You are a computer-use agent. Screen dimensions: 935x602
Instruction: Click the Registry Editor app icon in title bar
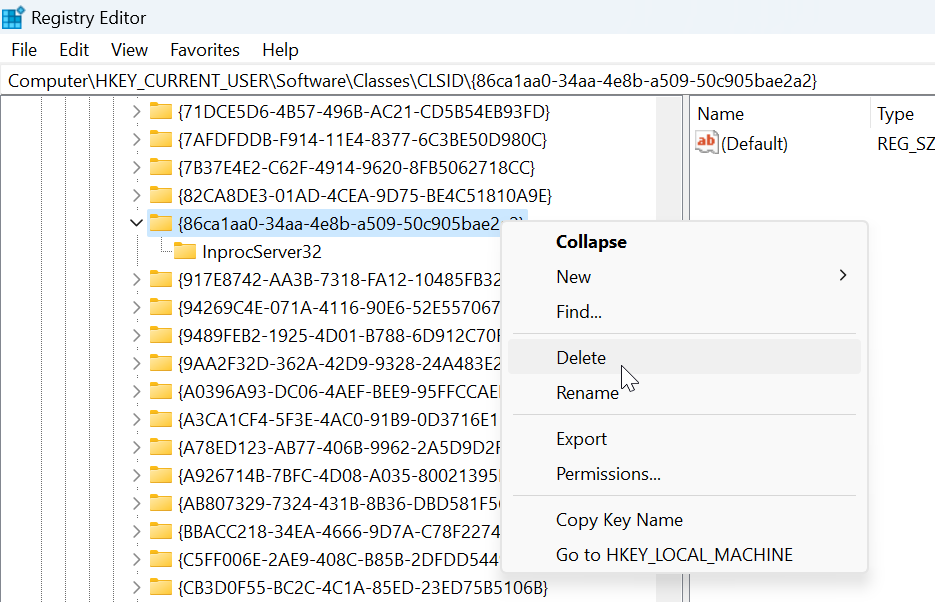(13, 17)
